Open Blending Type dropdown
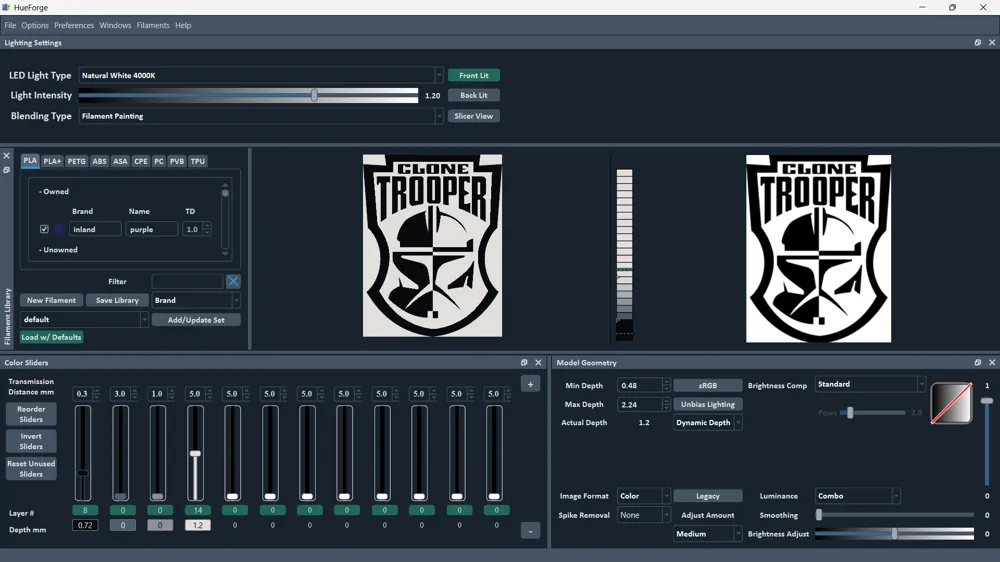This screenshot has width=1000, height=562. coord(260,116)
